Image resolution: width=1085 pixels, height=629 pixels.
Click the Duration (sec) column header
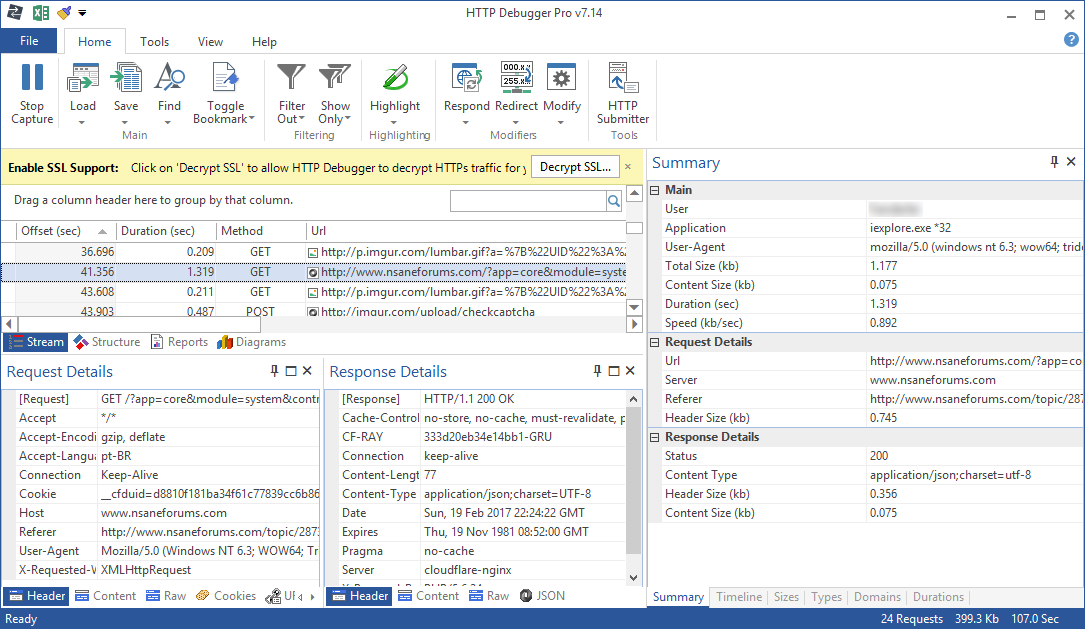coord(165,231)
